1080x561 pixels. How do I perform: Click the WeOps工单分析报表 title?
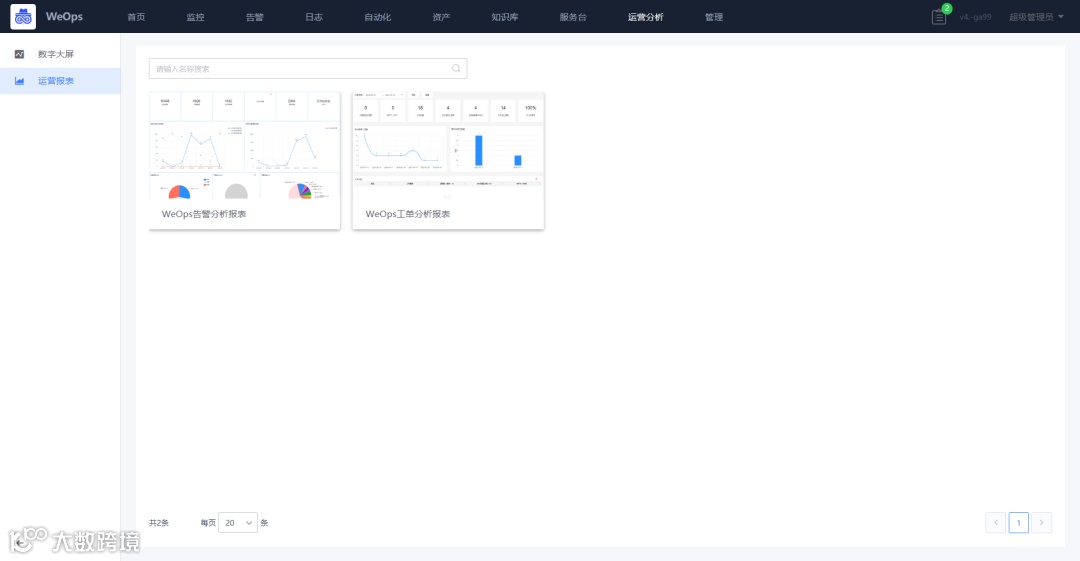coord(408,214)
